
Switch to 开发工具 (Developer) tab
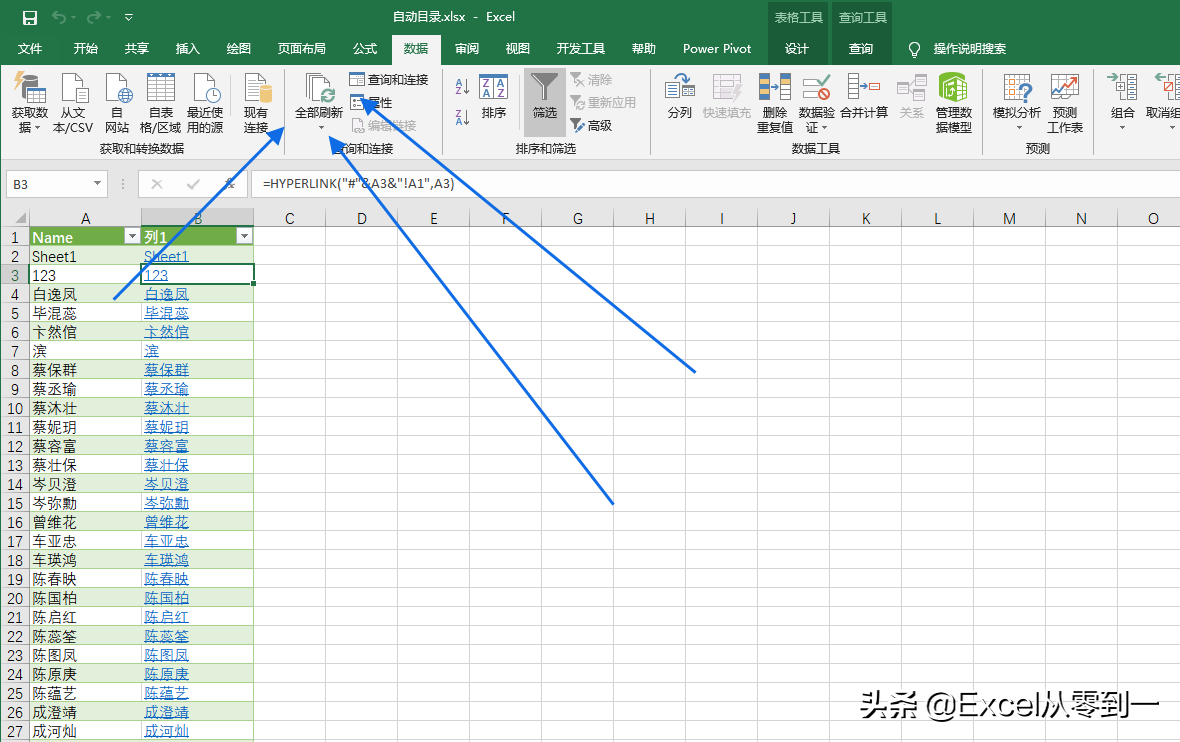[x=580, y=49]
